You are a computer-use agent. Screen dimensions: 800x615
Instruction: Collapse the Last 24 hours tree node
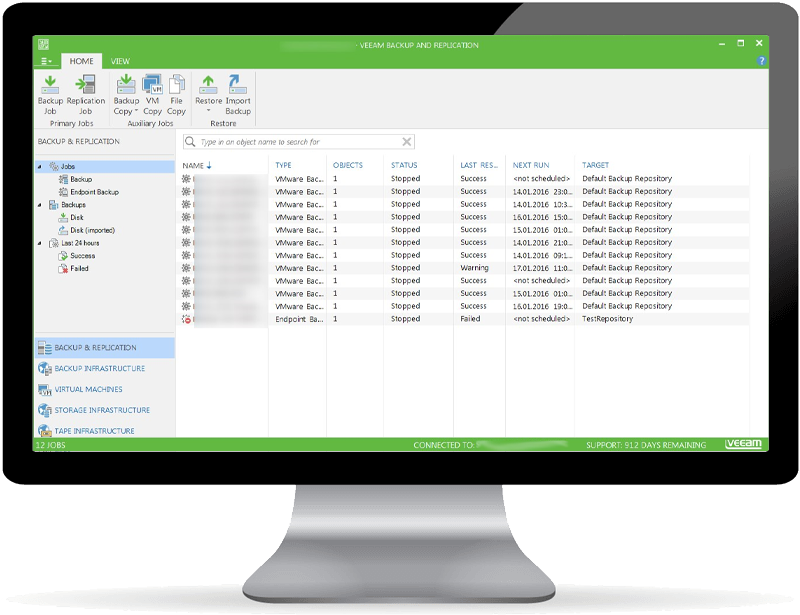point(40,243)
